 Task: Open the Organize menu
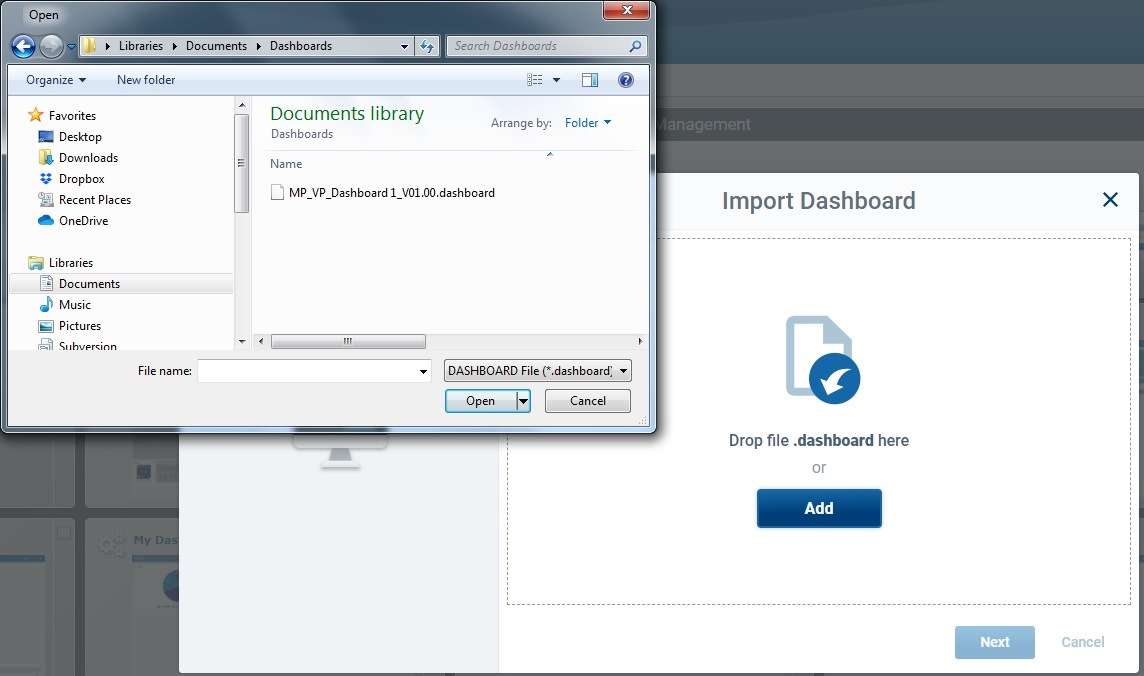54,79
